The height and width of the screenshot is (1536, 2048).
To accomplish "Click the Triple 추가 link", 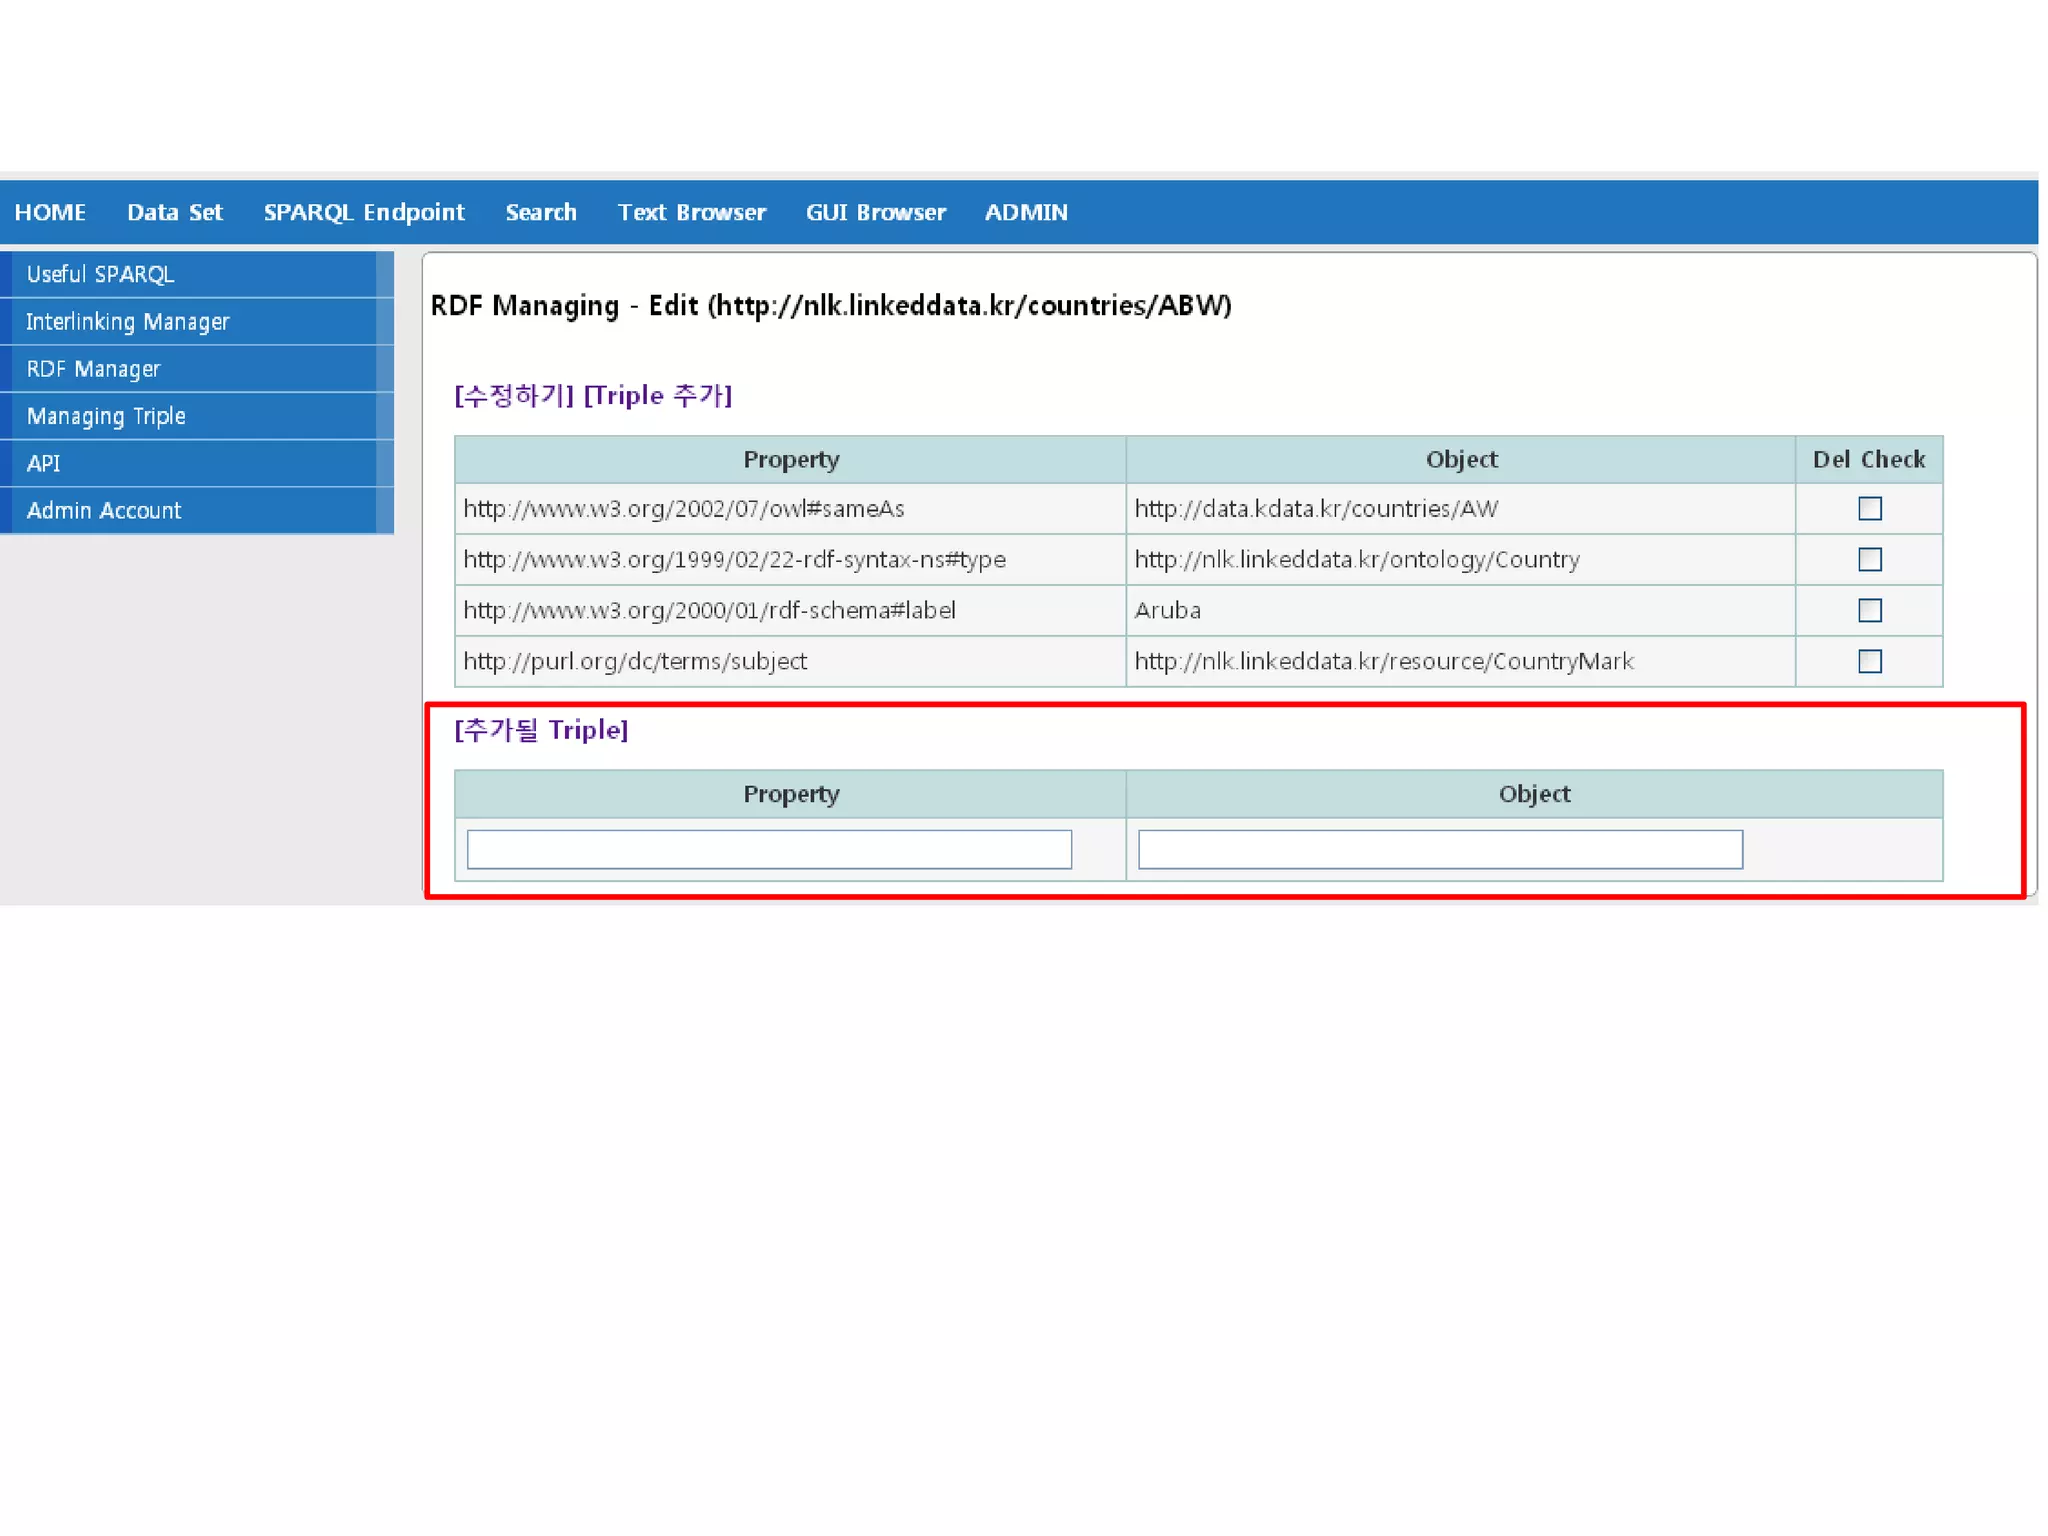I will (x=658, y=396).
